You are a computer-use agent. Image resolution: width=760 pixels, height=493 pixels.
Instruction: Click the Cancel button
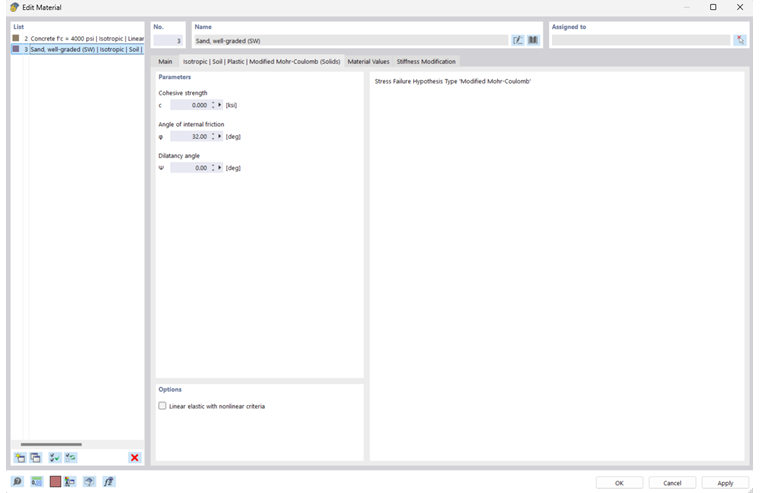[672, 483]
